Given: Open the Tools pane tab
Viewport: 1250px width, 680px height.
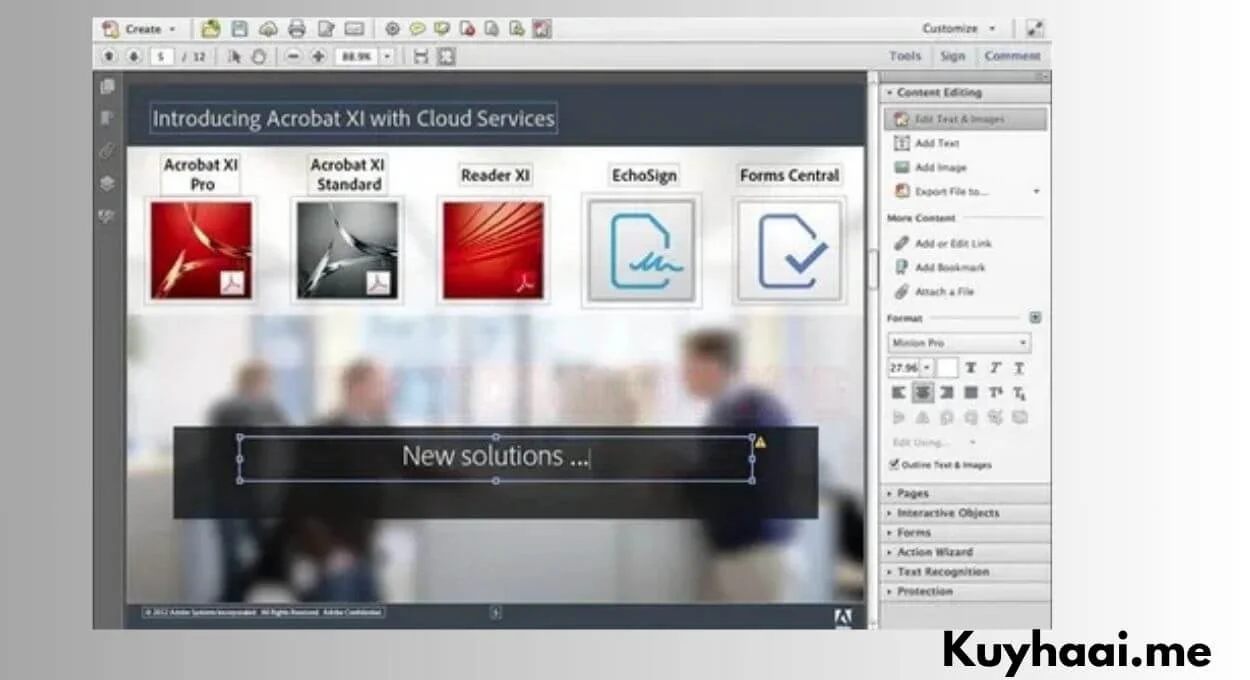Looking at the screenshot, I should [x=905, y=56].
